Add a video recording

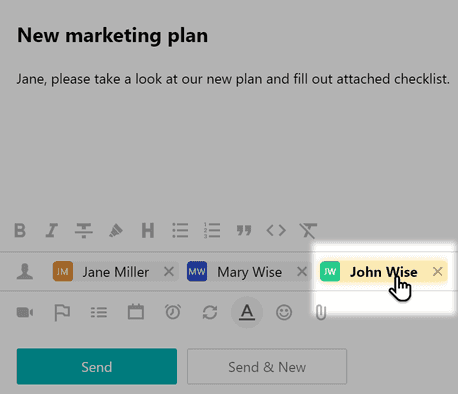point(25,312)
